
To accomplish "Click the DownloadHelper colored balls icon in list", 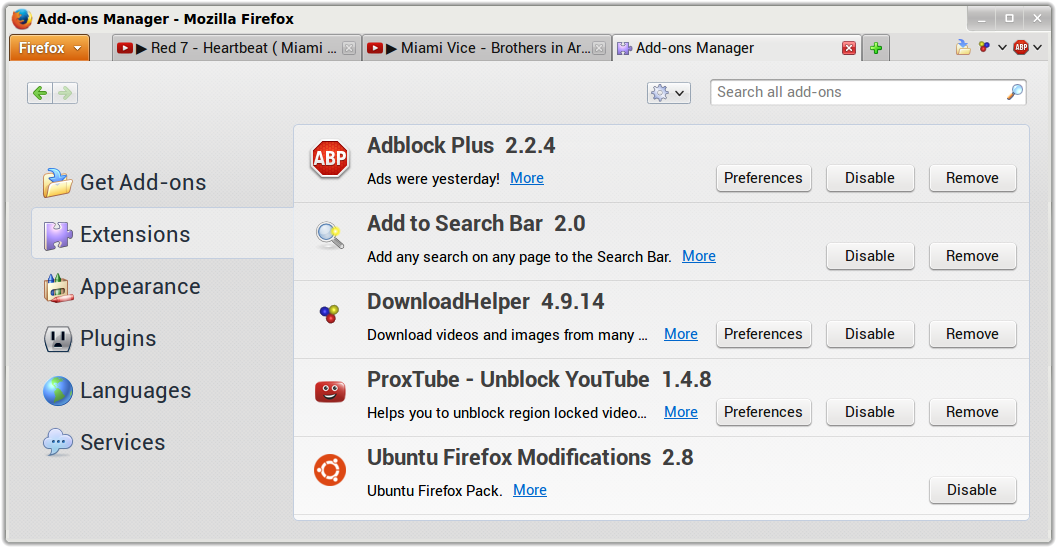I will point(330,314).
